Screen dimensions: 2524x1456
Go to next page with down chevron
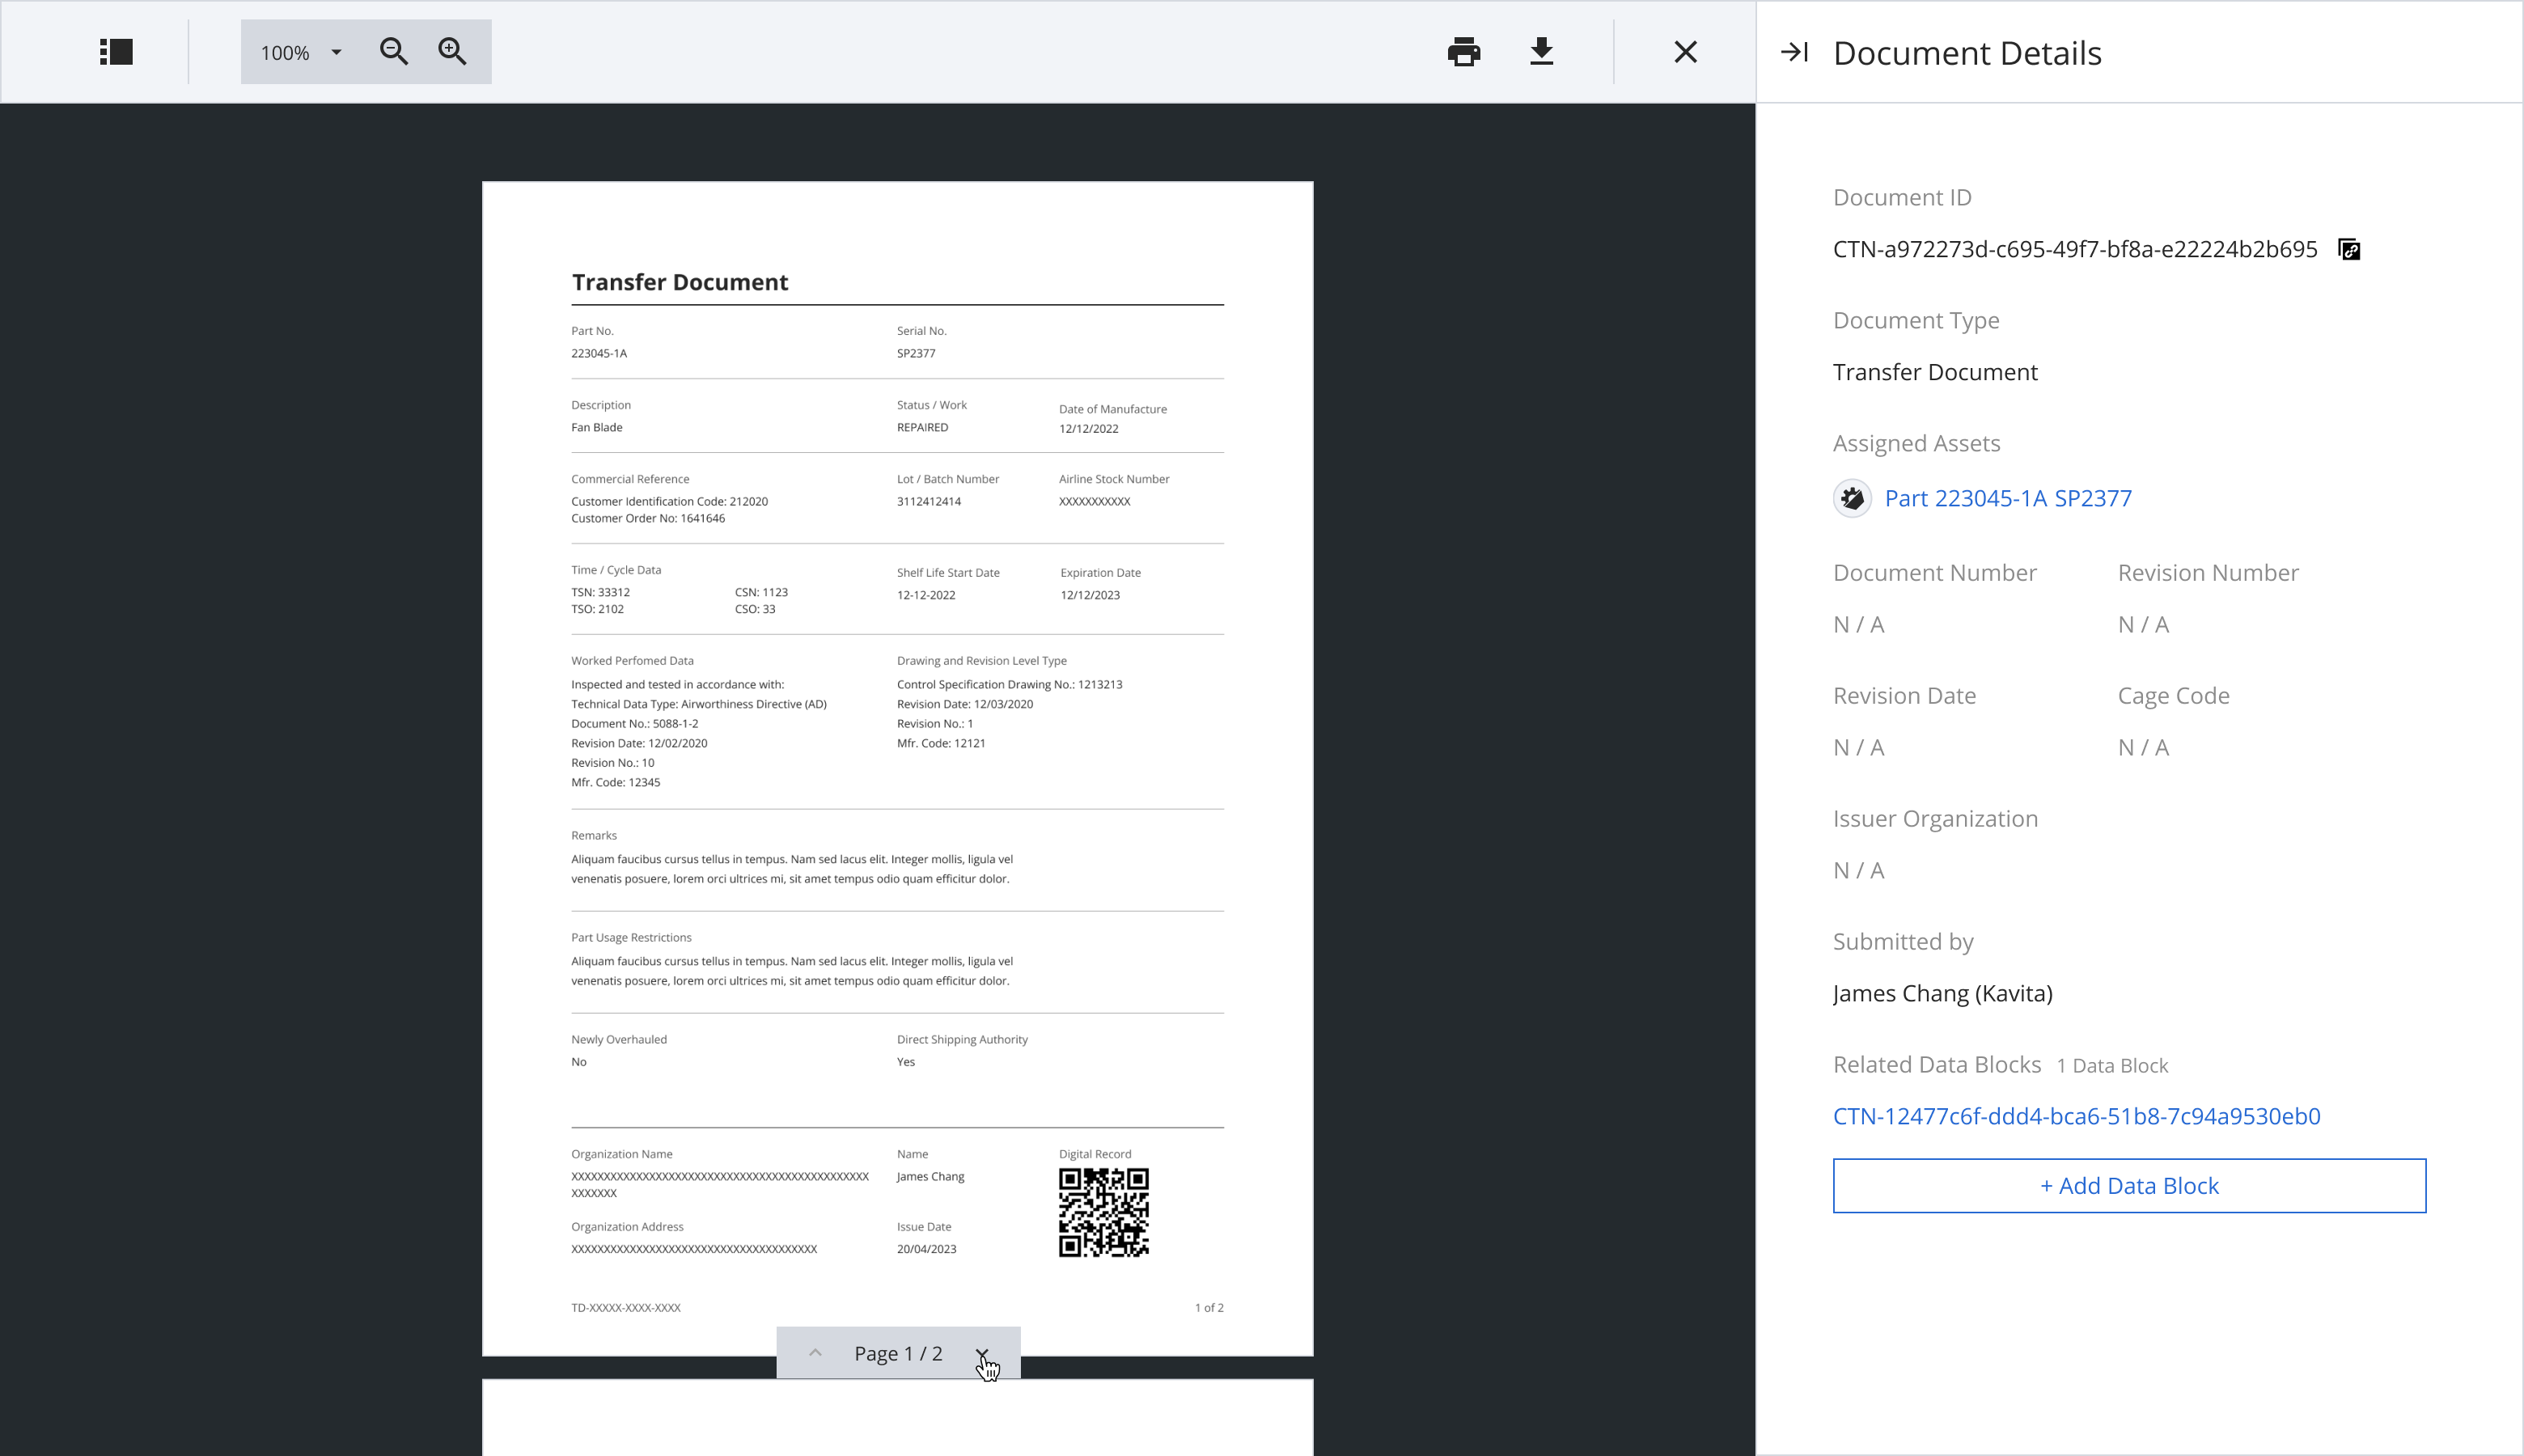(x=983, y=1353)
